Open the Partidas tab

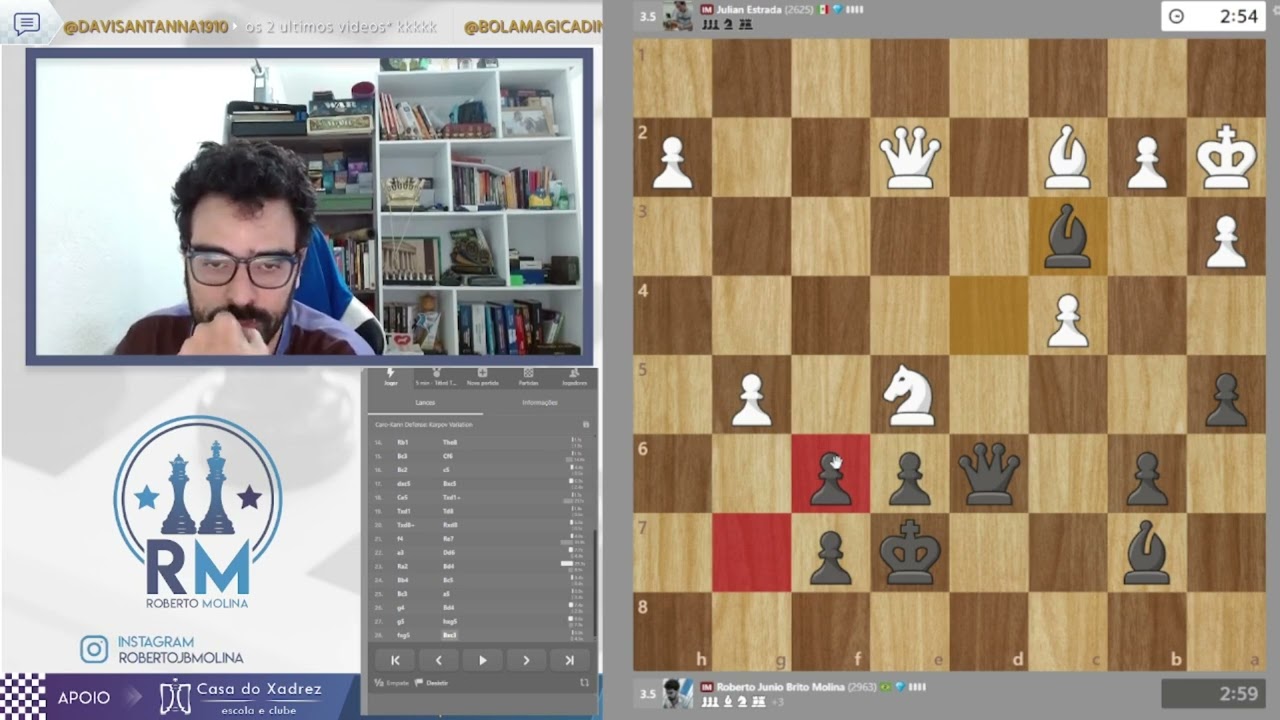click(528, 377)
